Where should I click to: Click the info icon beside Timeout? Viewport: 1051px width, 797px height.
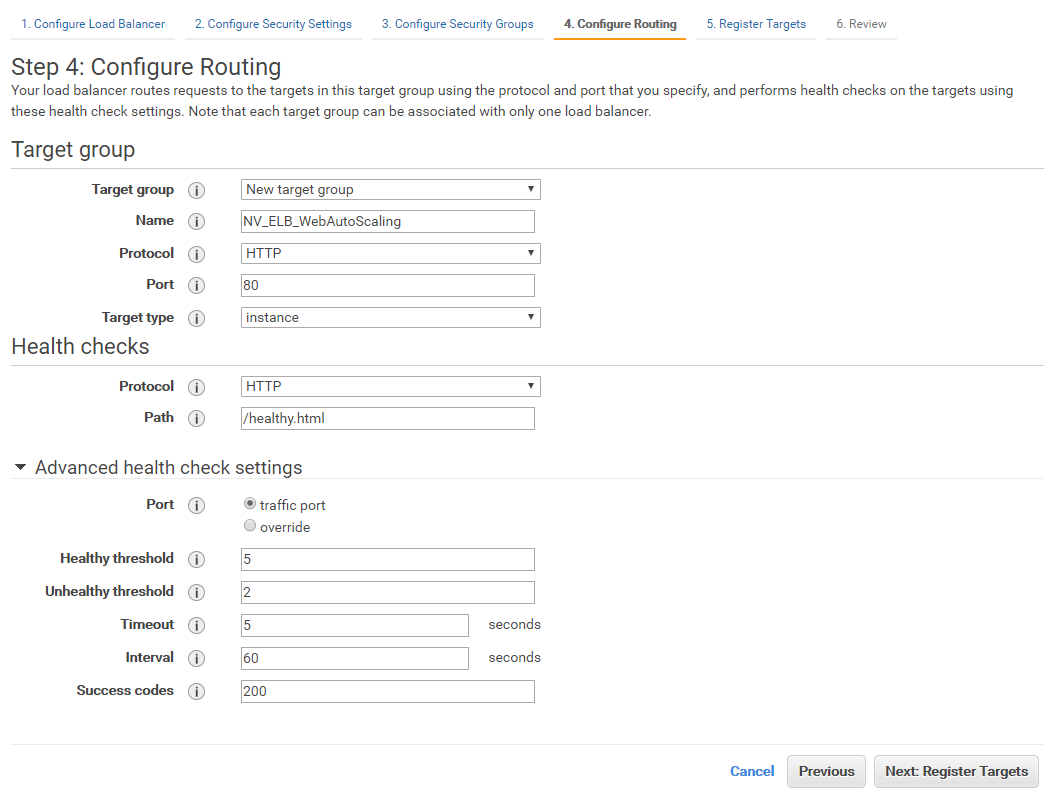click(197, 625)
